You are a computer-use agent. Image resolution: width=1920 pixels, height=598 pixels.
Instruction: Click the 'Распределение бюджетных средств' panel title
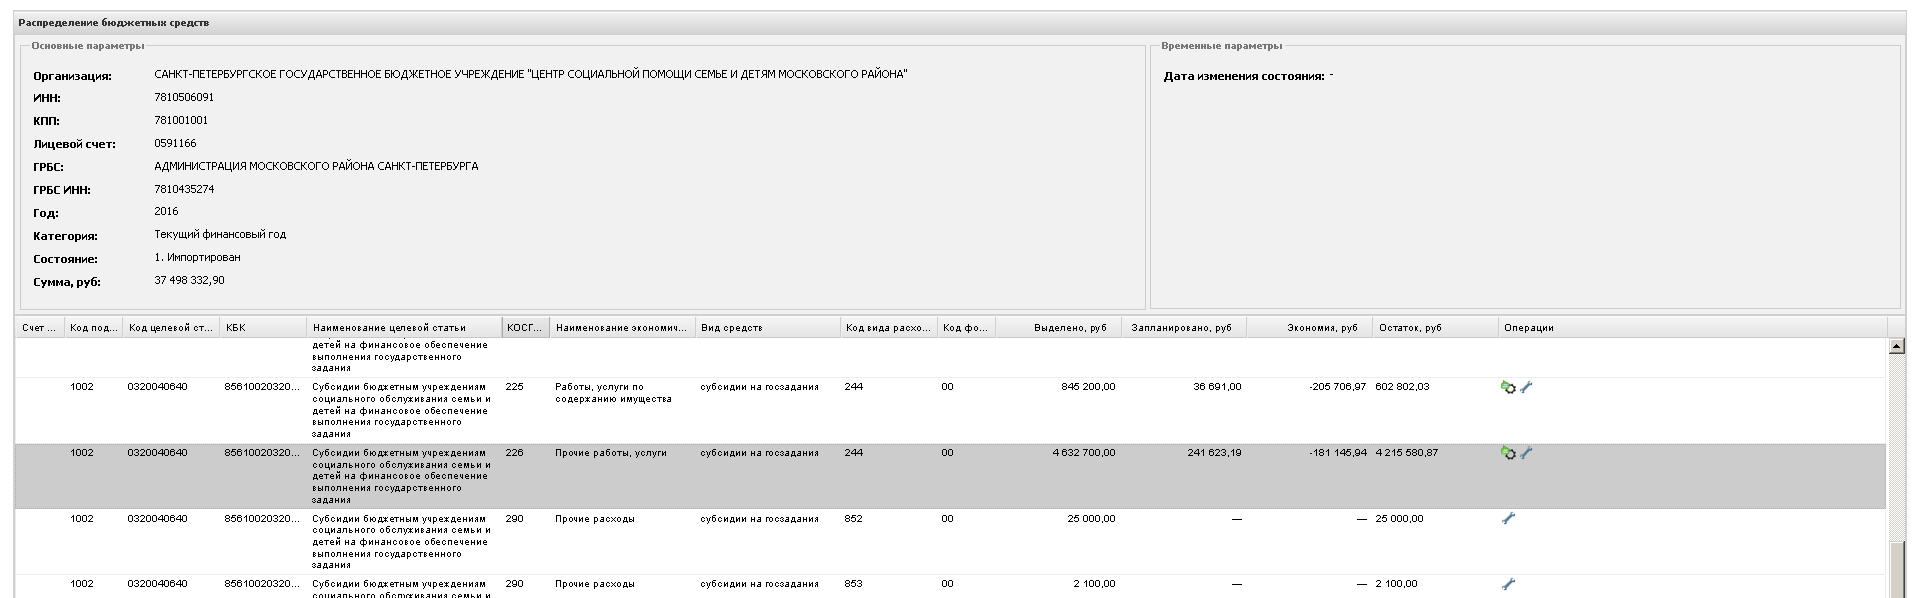point(114,23)
